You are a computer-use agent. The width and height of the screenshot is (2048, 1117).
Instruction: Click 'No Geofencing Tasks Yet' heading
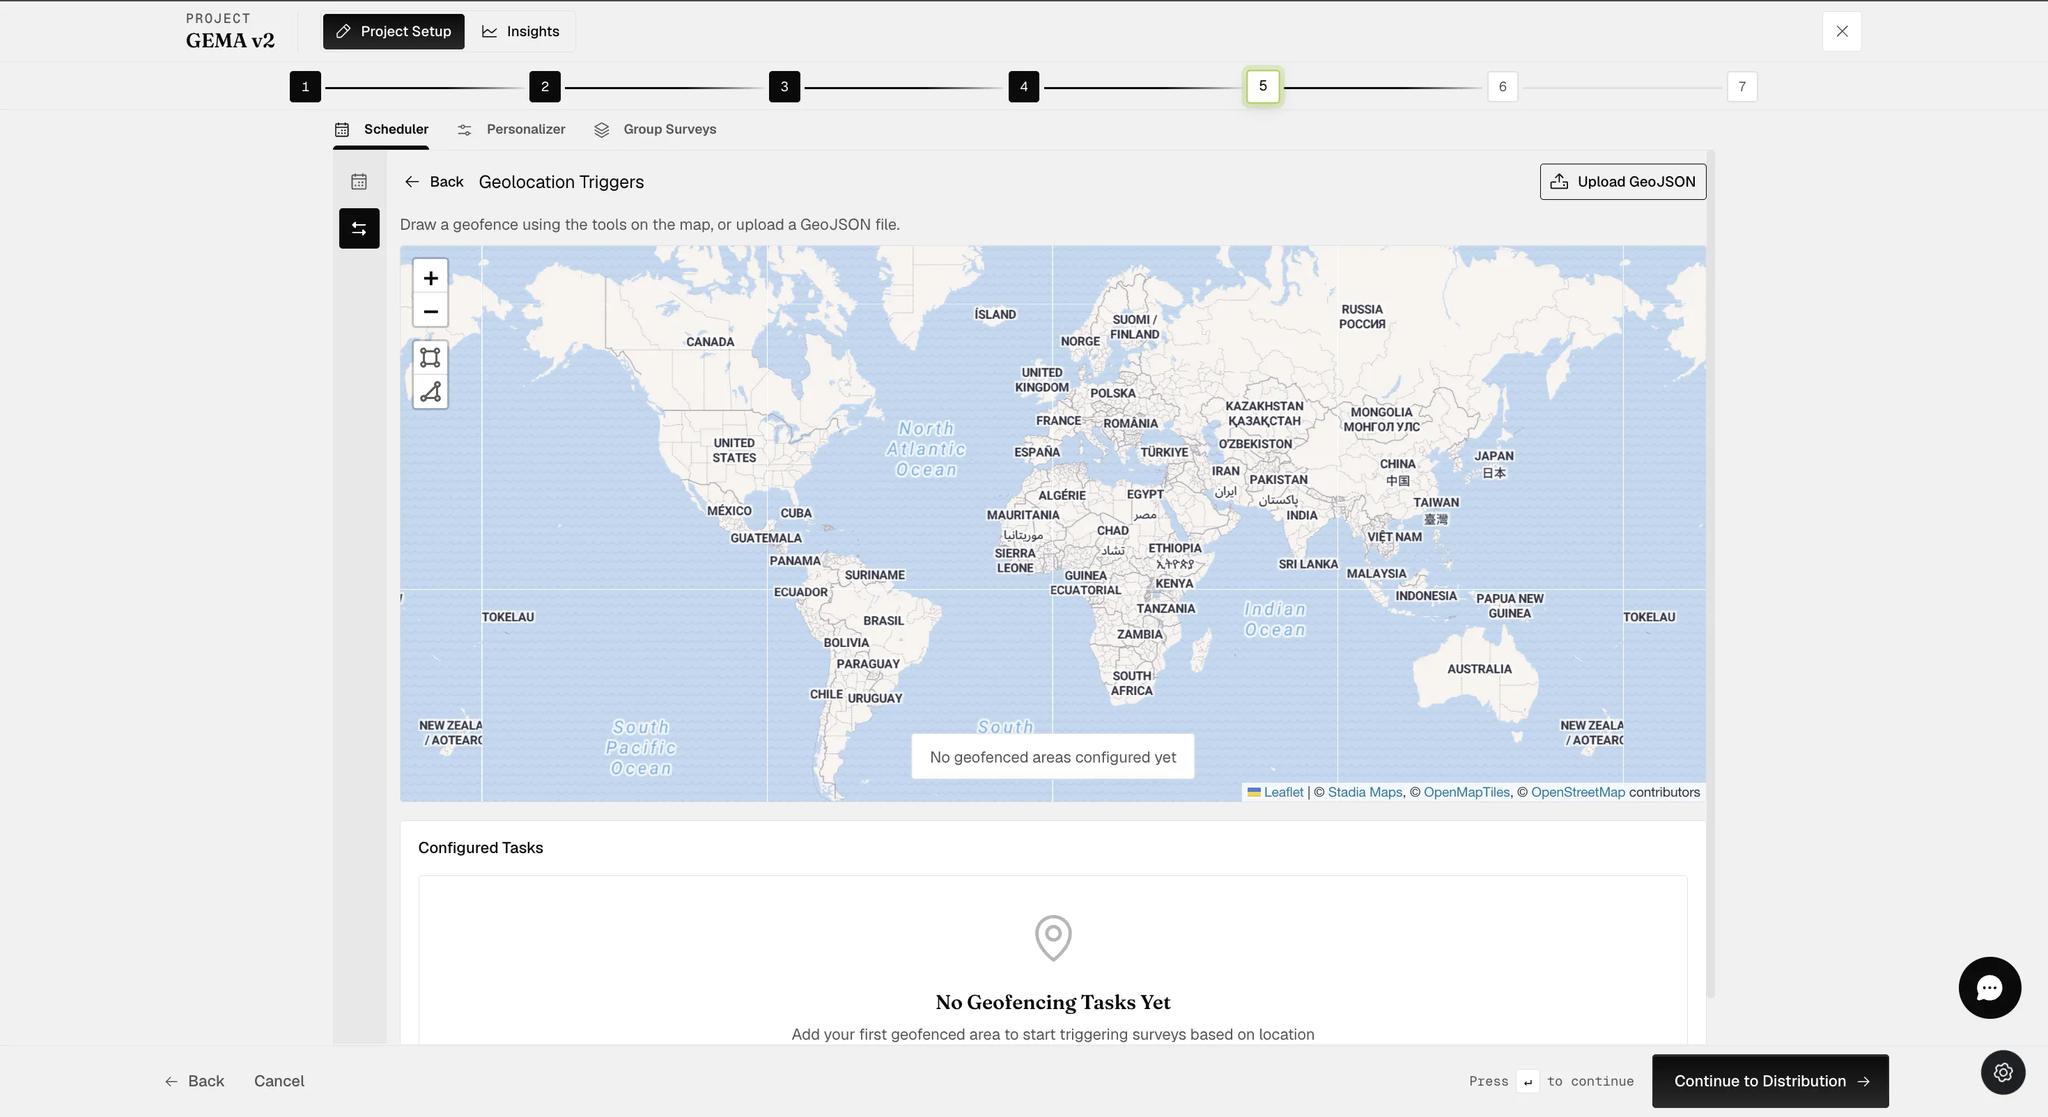coord(1053,1002)
